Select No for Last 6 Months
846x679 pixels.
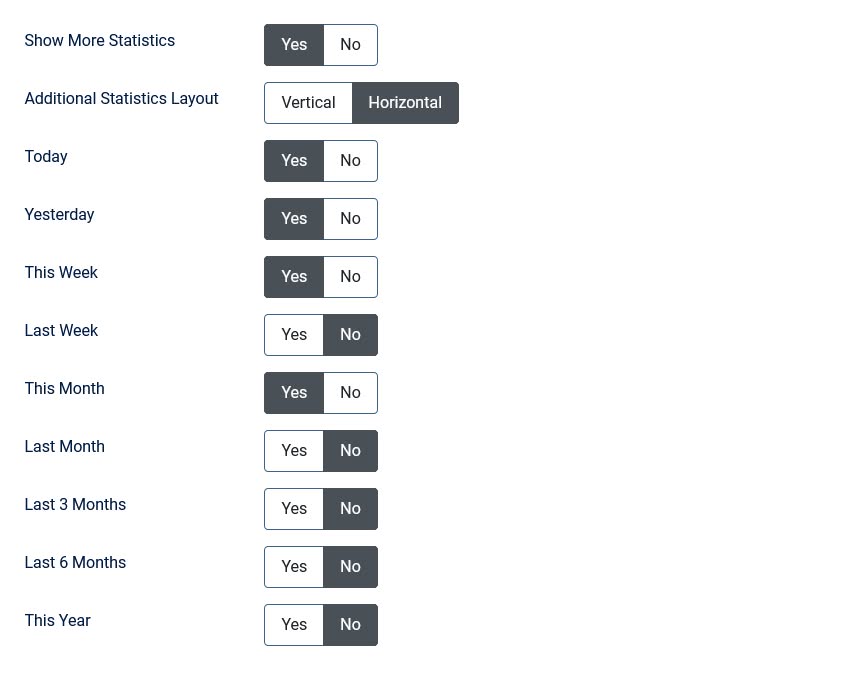350,567
